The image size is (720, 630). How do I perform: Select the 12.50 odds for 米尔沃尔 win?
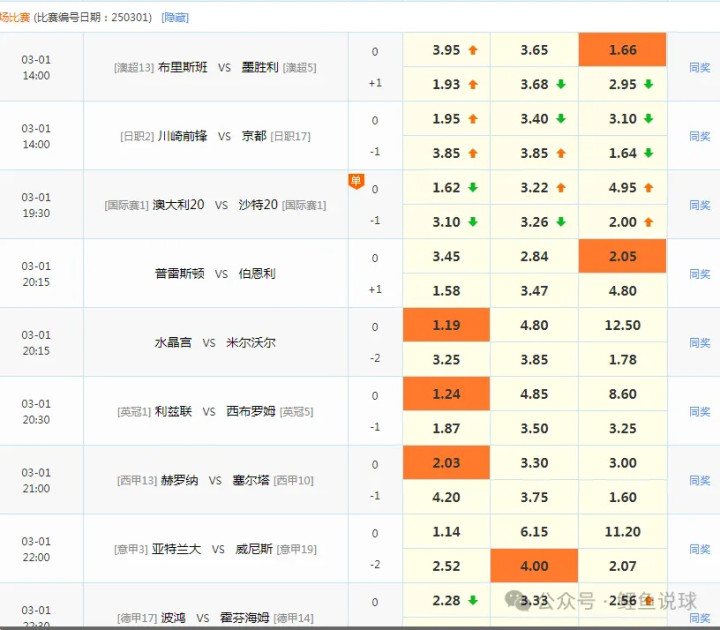pos(622,325)
